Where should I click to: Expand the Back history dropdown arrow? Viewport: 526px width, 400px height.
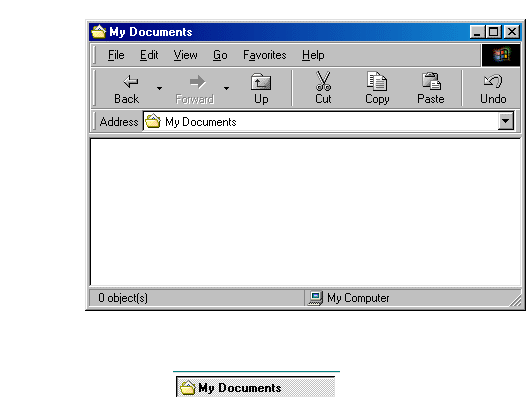[159, 89]
